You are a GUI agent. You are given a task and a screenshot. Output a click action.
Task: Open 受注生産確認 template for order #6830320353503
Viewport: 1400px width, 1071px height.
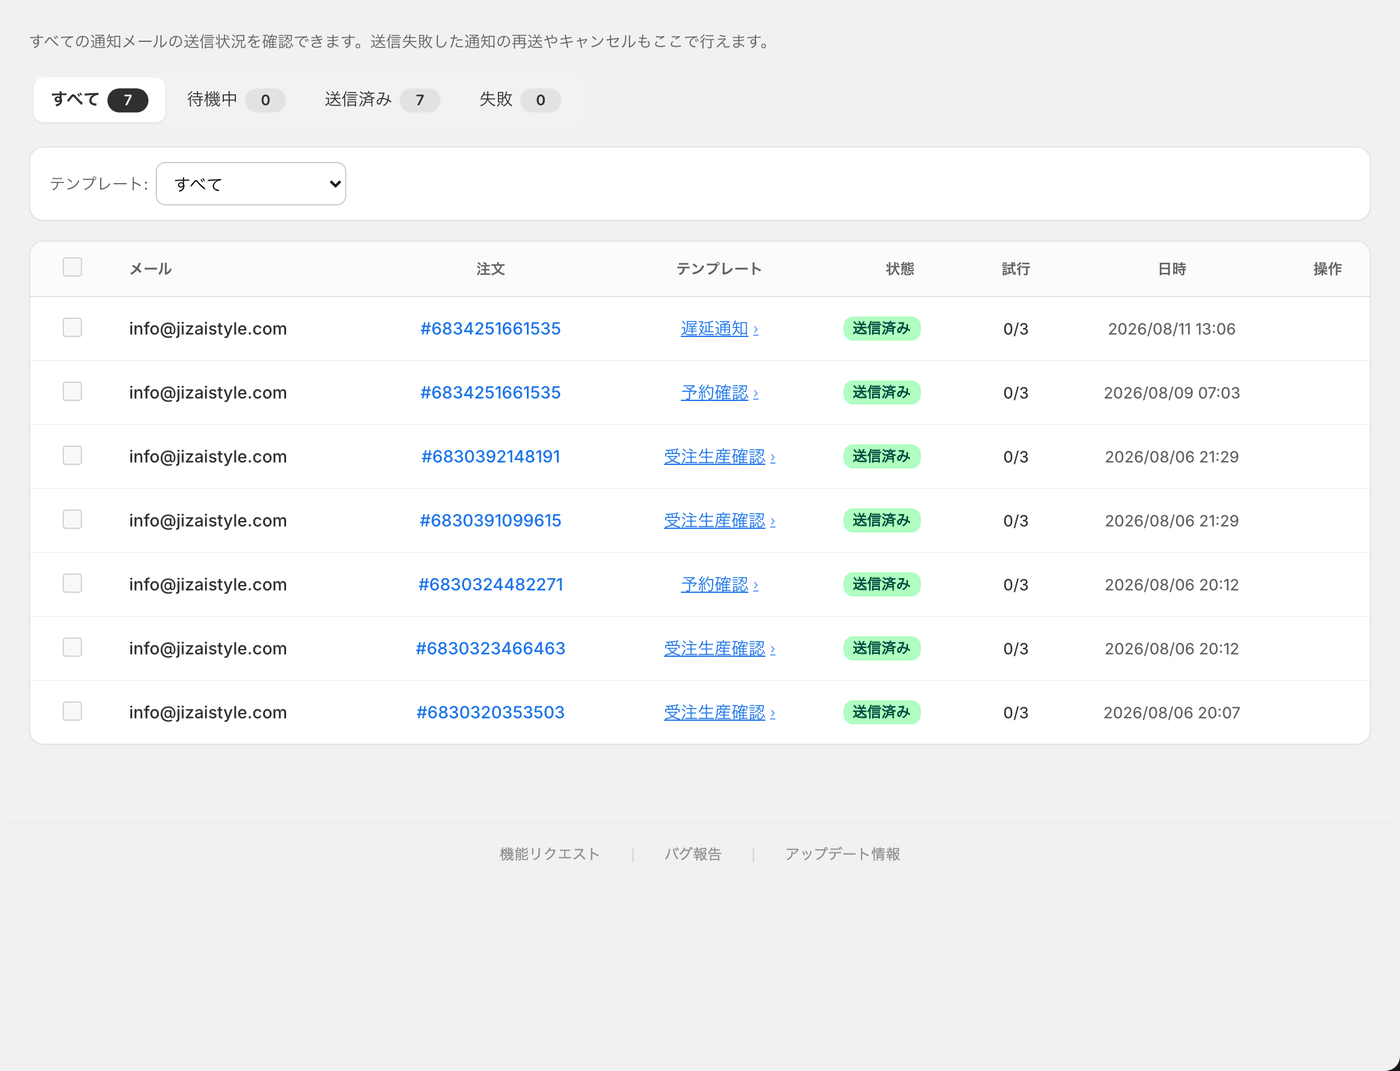click(719, 713)
